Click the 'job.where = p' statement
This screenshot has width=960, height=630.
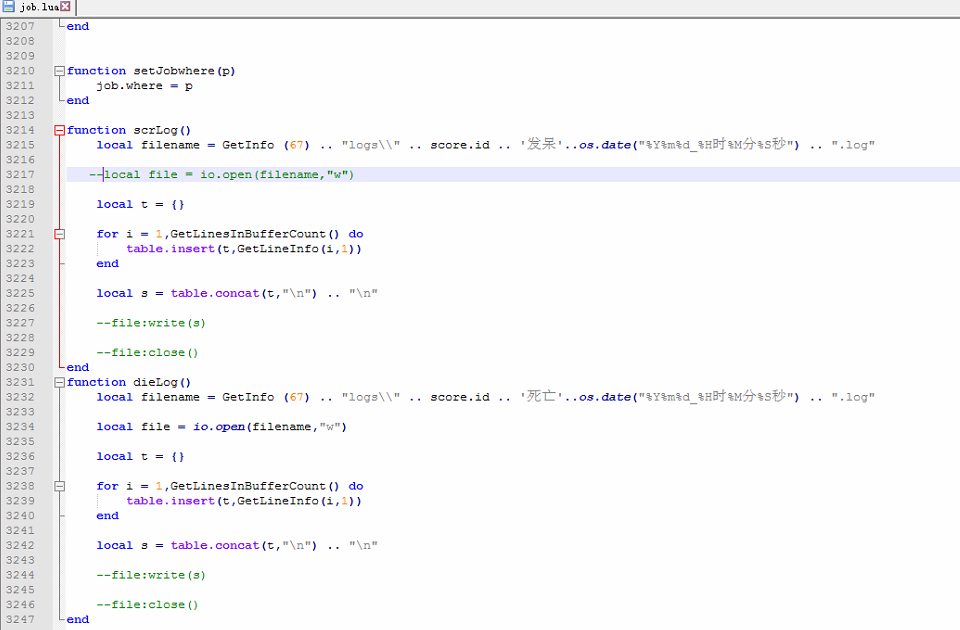pos(144,86)
